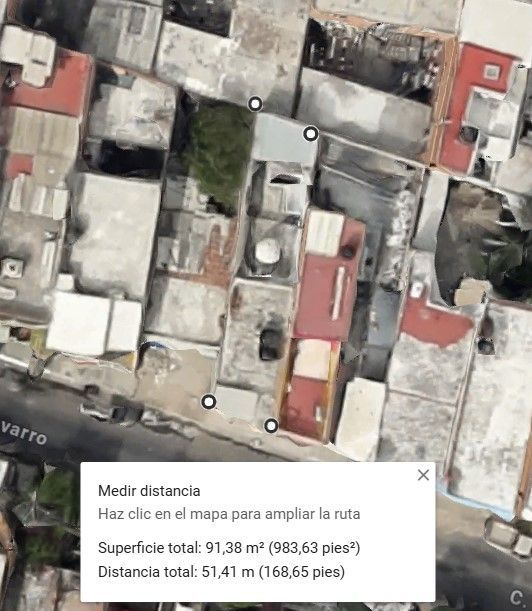
Task: Click the Medir distancia panel title
Action: click(149, 491)
